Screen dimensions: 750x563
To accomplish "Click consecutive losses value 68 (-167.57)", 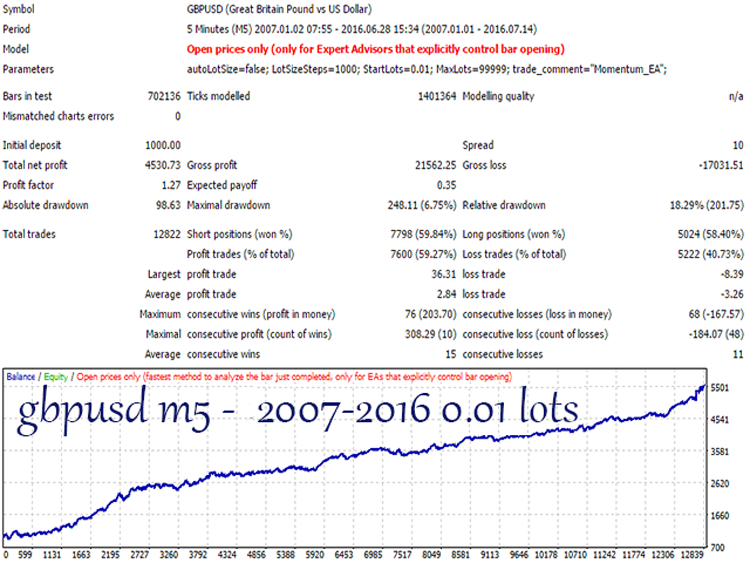I will pos(716,315).
